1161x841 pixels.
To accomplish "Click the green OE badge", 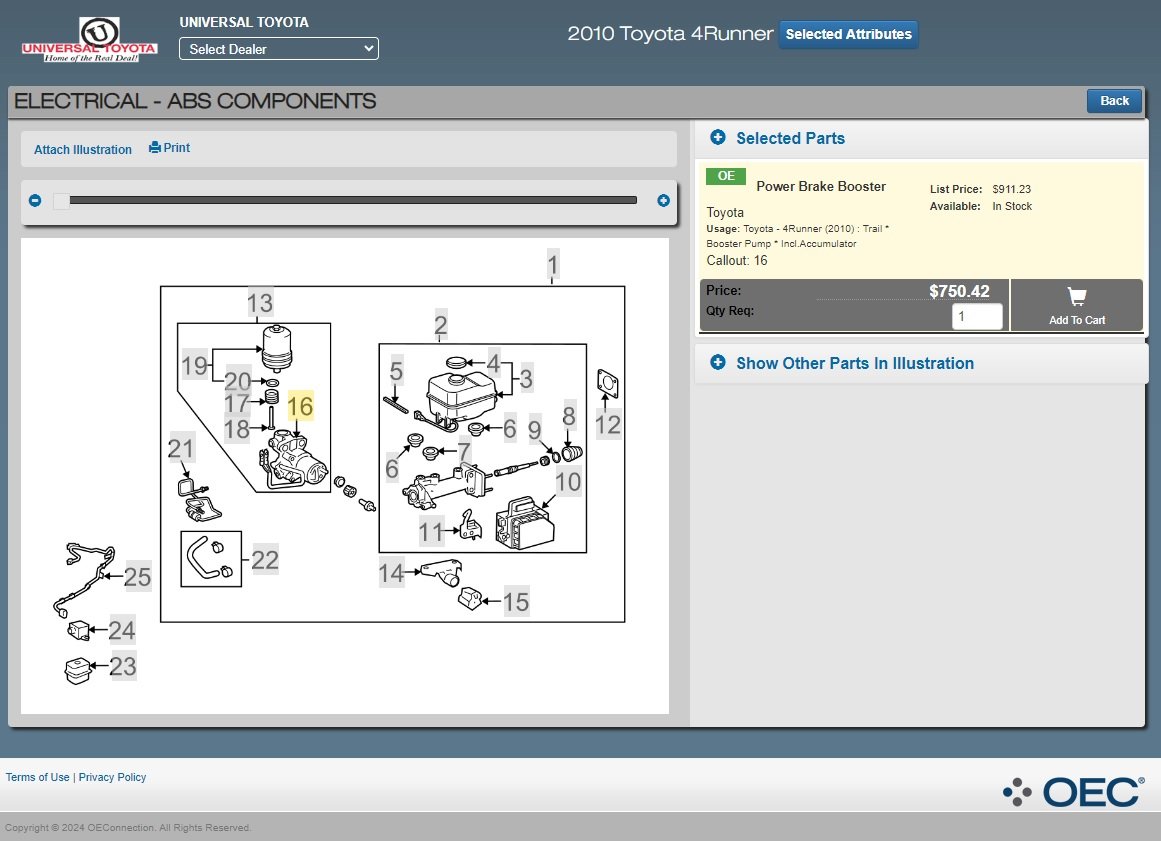I will (726, 175).
